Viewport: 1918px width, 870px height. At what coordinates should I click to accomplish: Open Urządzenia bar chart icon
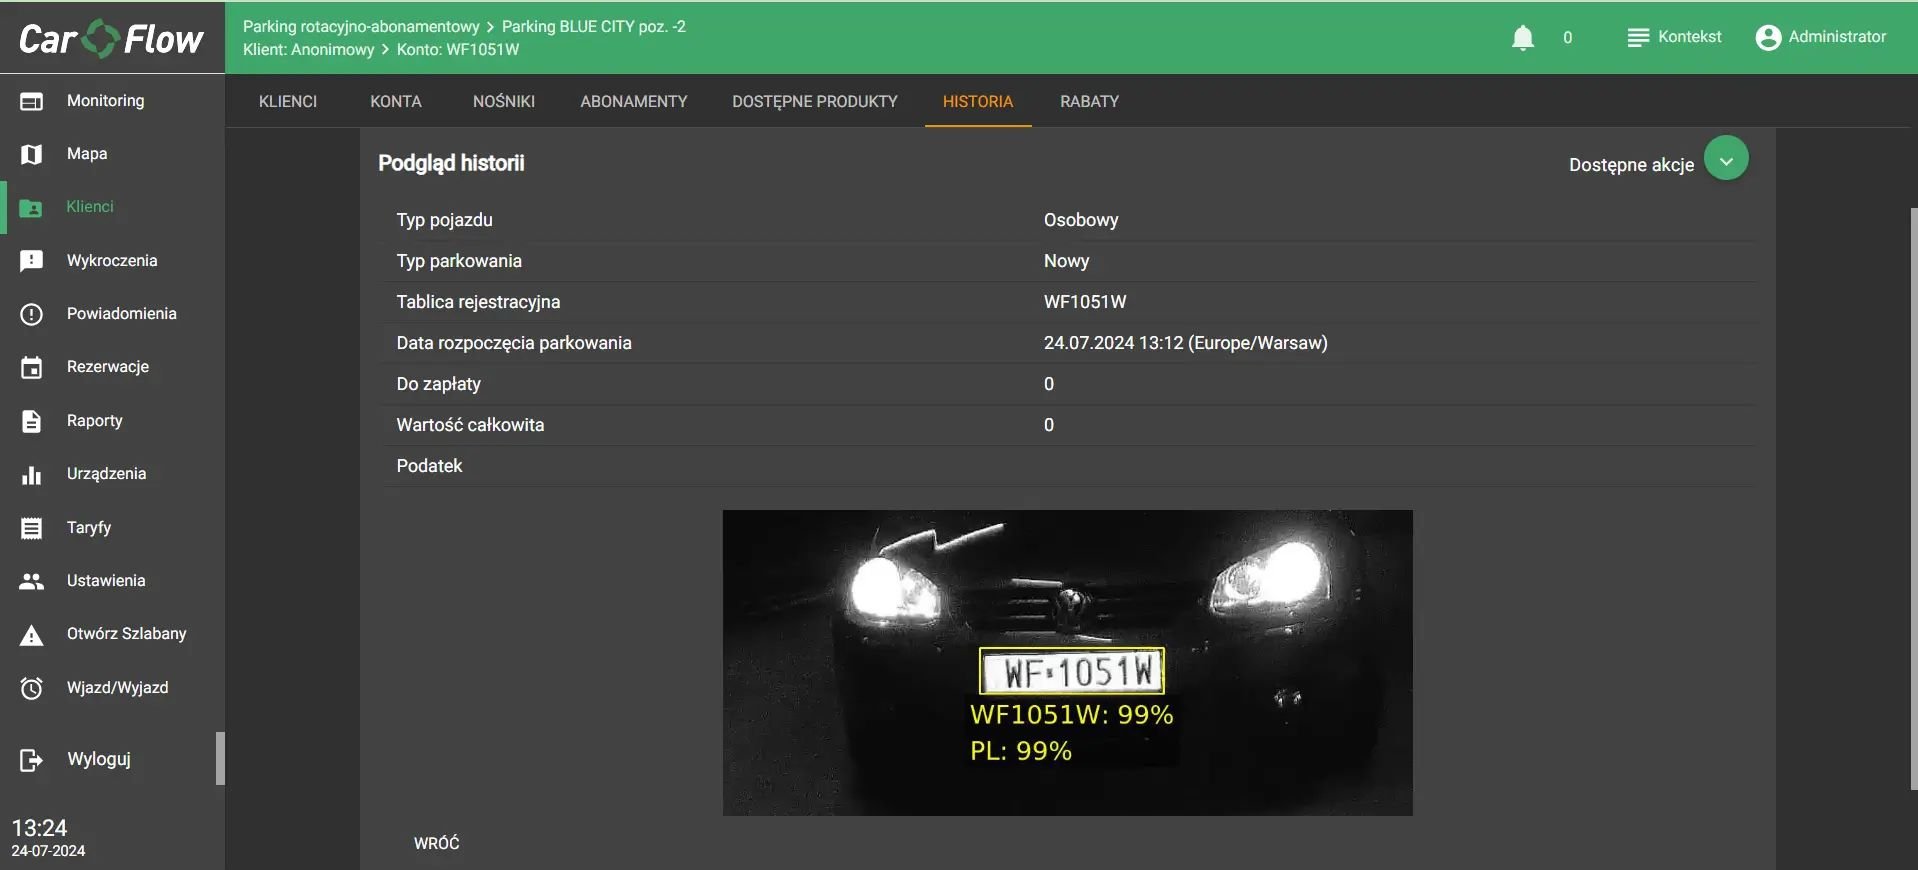click(x=31, y=474)
